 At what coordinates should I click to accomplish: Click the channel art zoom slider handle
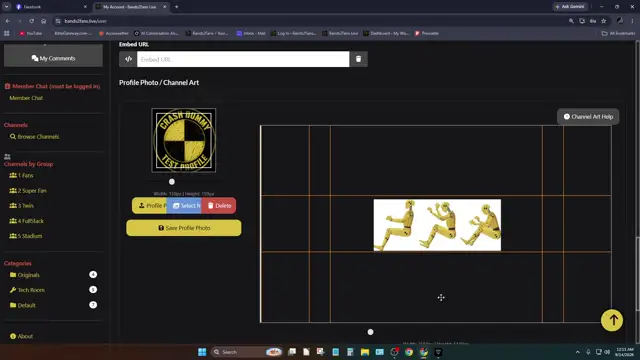370,332
